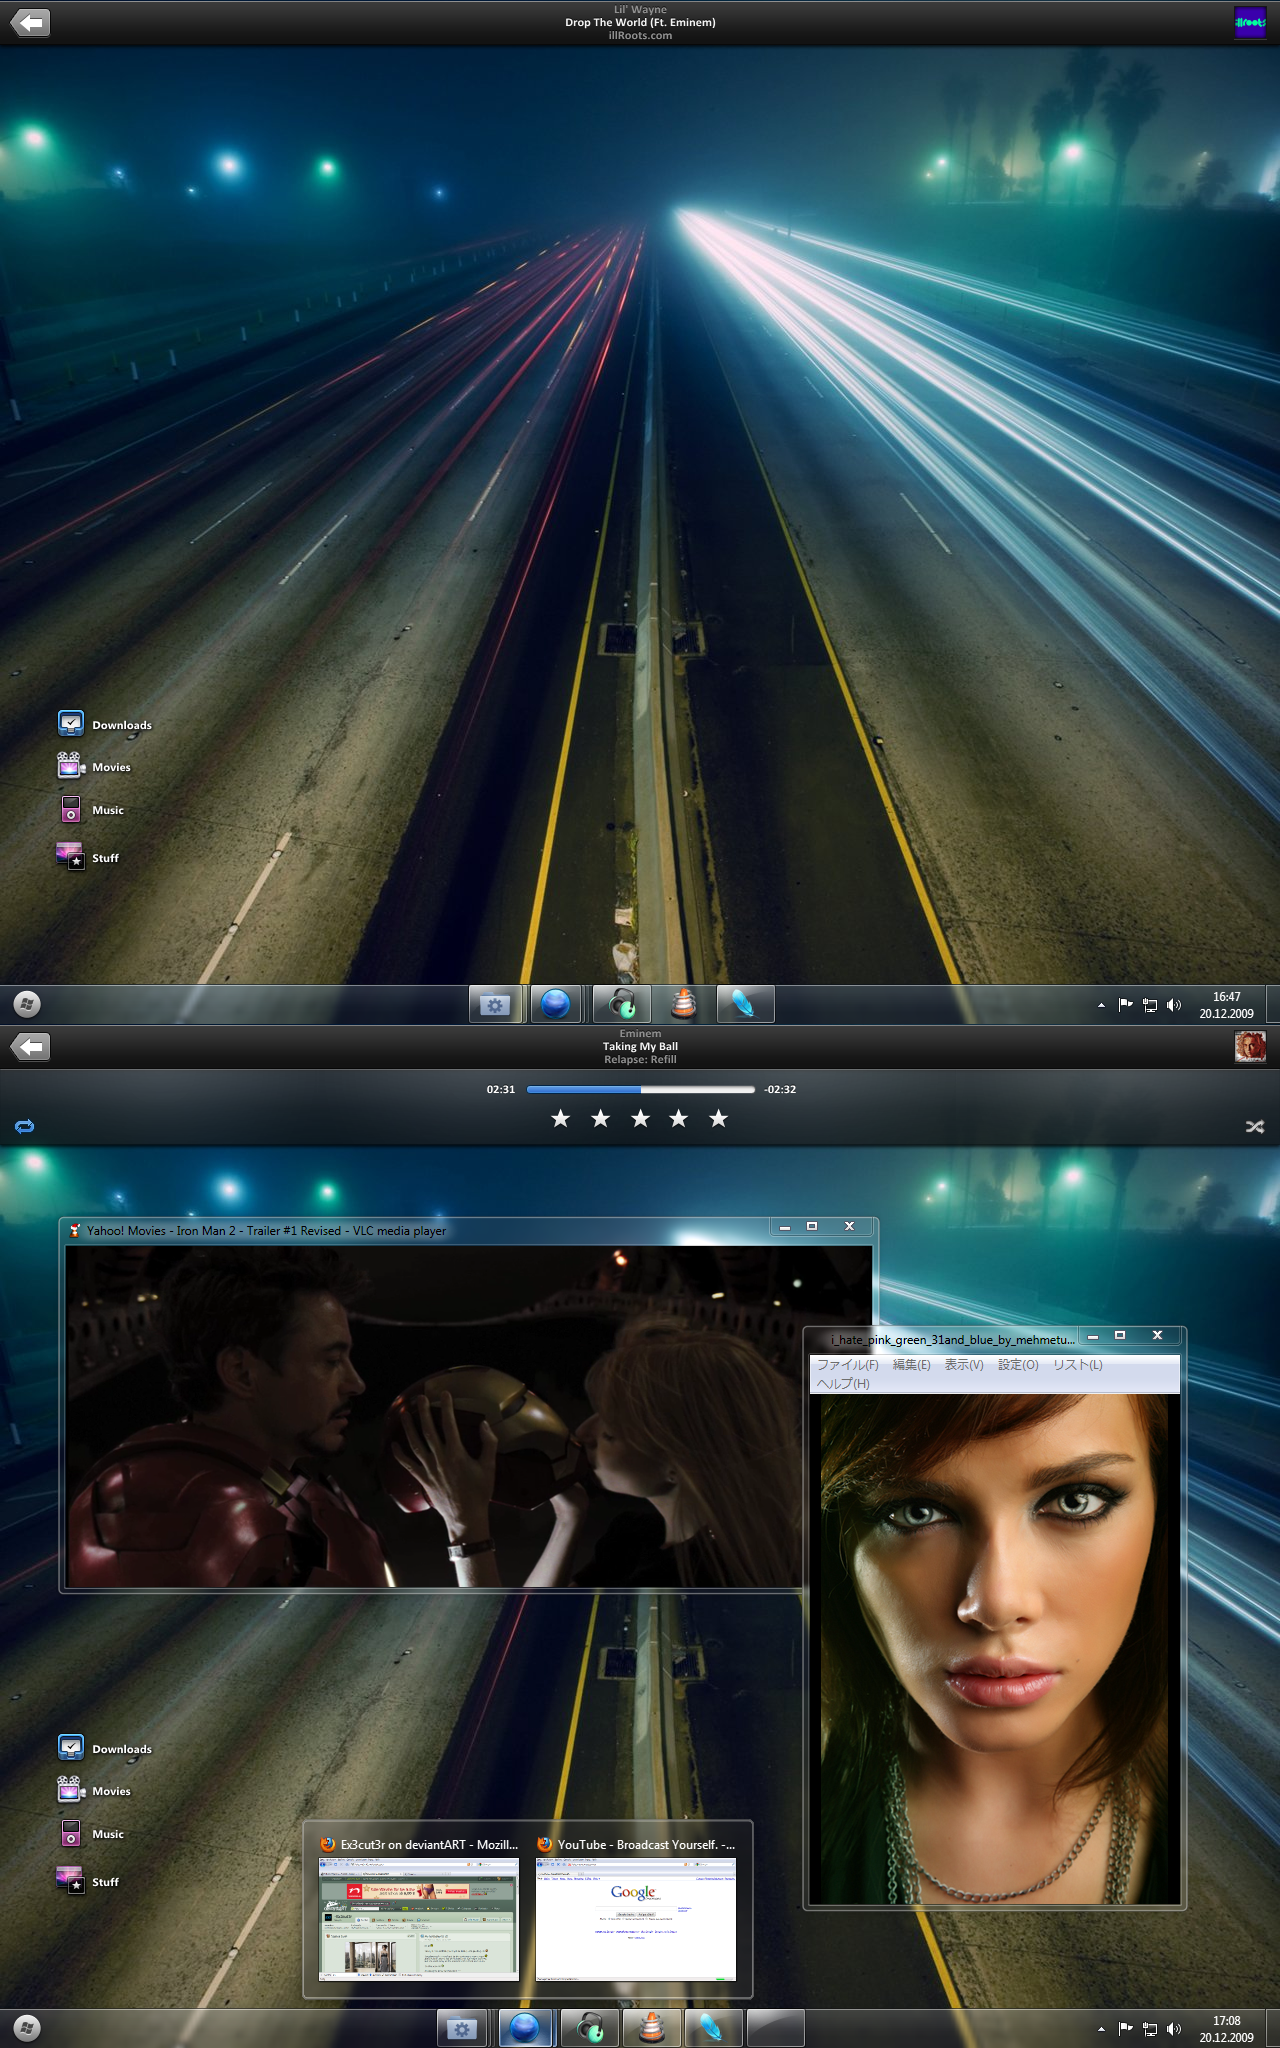Click the headphones icon on the 17:08 taskbar
Screen dimensions: 1280x2048
tap(589, 2029)
